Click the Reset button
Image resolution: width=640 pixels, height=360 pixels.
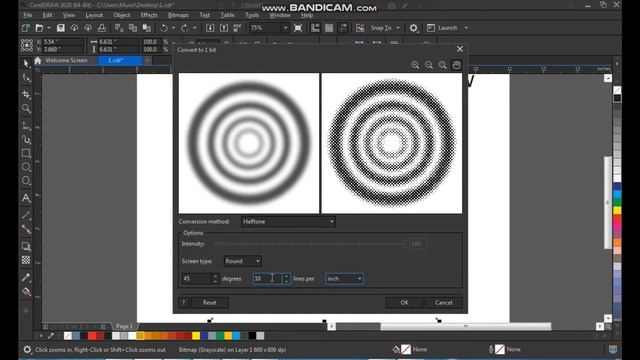click(x=209, y=302)
